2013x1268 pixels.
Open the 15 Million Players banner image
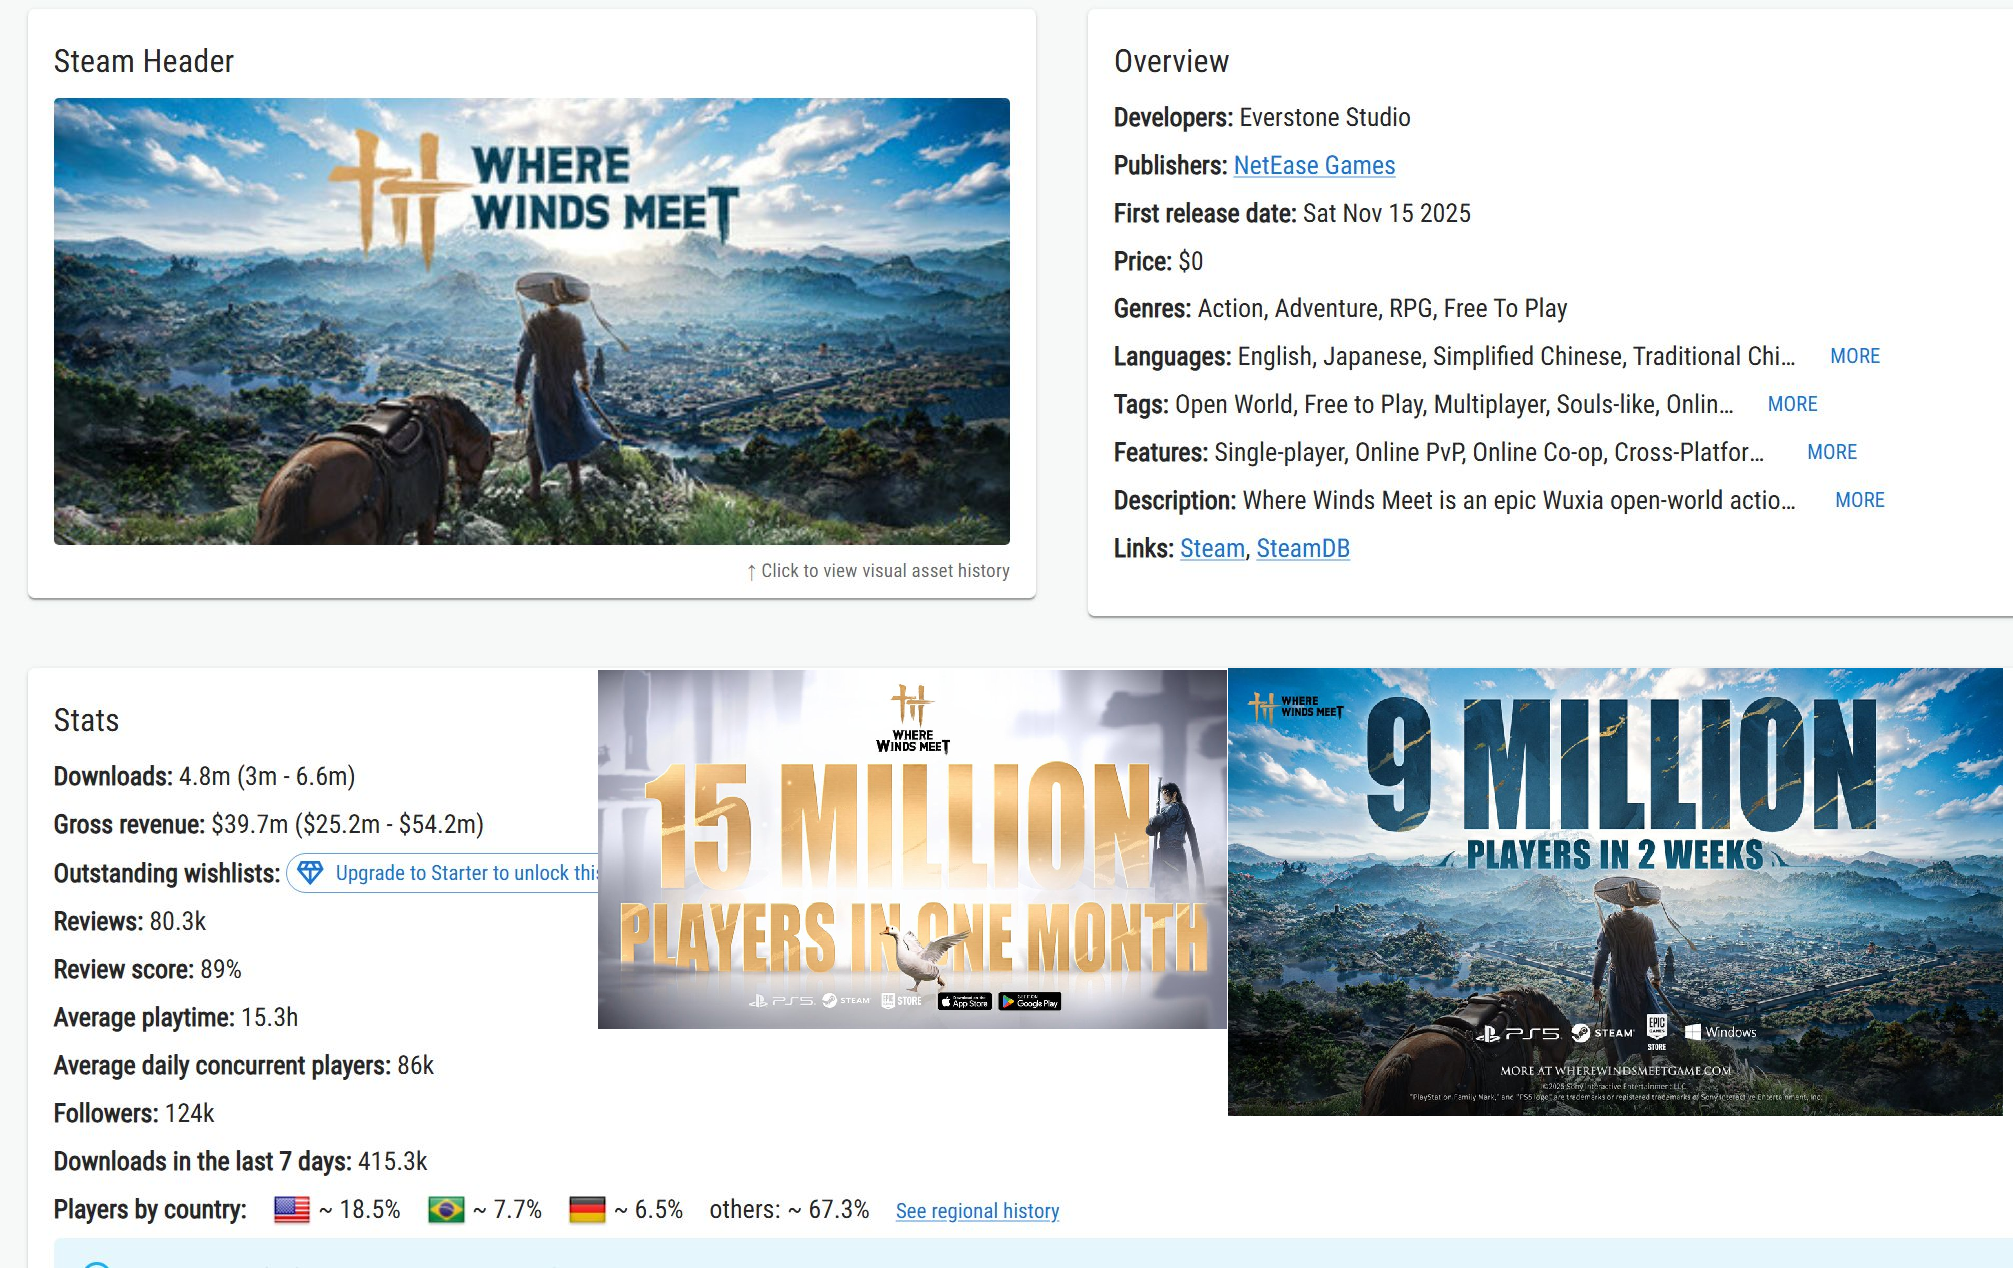click(911, 850)
